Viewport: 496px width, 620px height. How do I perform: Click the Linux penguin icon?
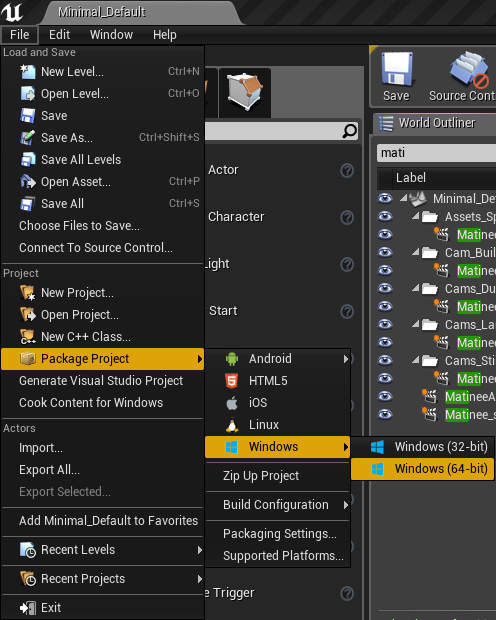tap(232, 425)
